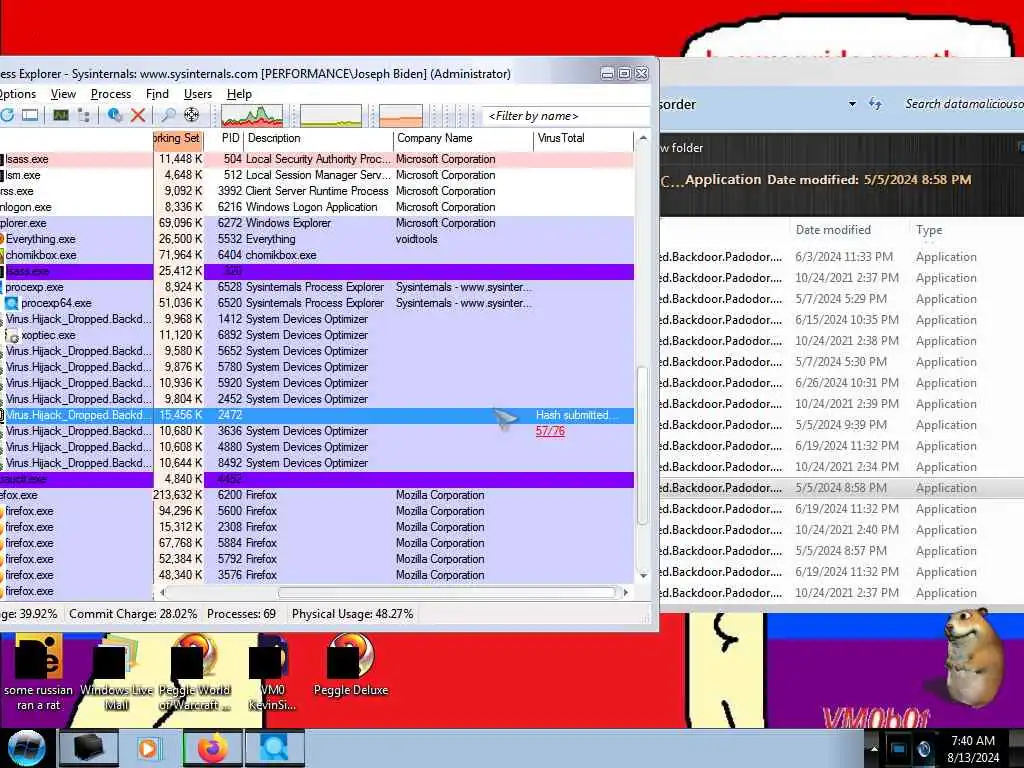
Task: Click the Explorer search box
Action: (961, 104)
